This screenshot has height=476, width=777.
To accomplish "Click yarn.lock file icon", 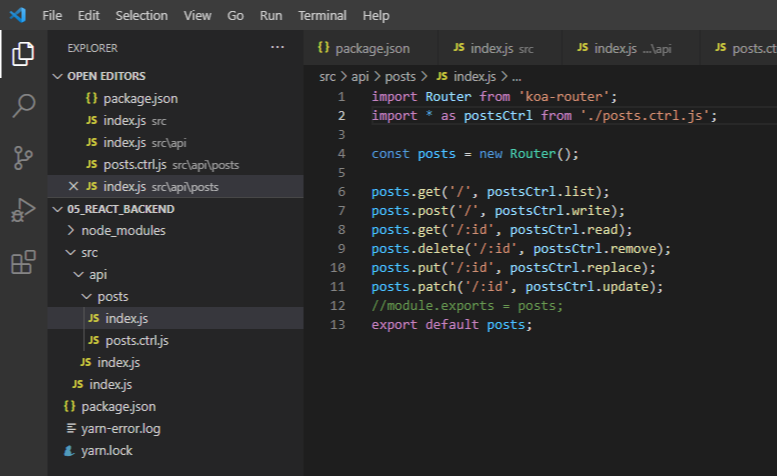I will (x=70, y=450).
